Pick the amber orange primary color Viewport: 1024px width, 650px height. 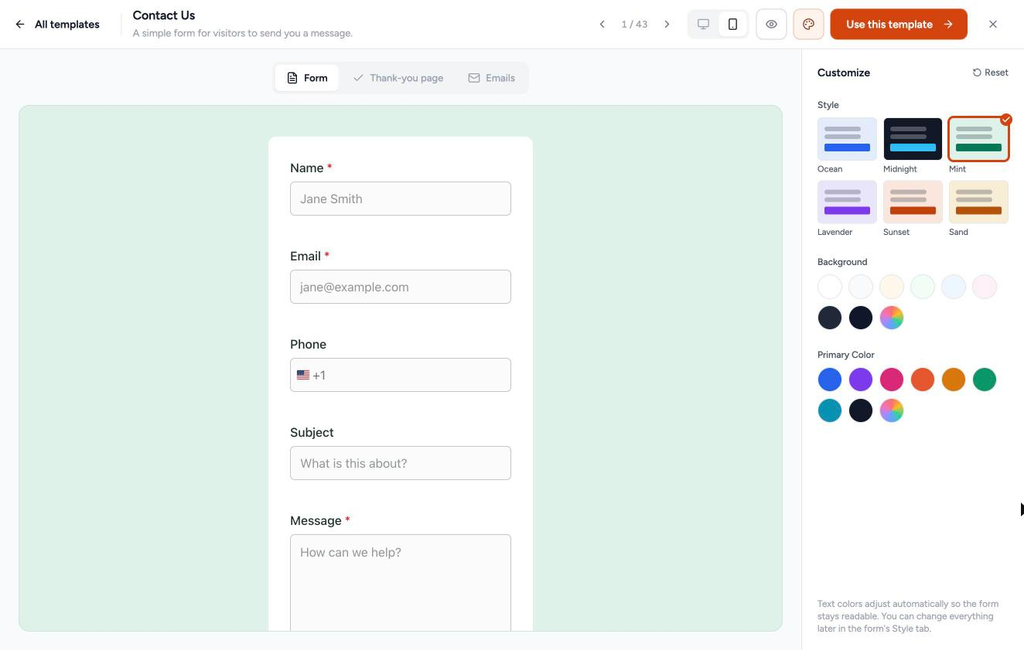point(953,380)
